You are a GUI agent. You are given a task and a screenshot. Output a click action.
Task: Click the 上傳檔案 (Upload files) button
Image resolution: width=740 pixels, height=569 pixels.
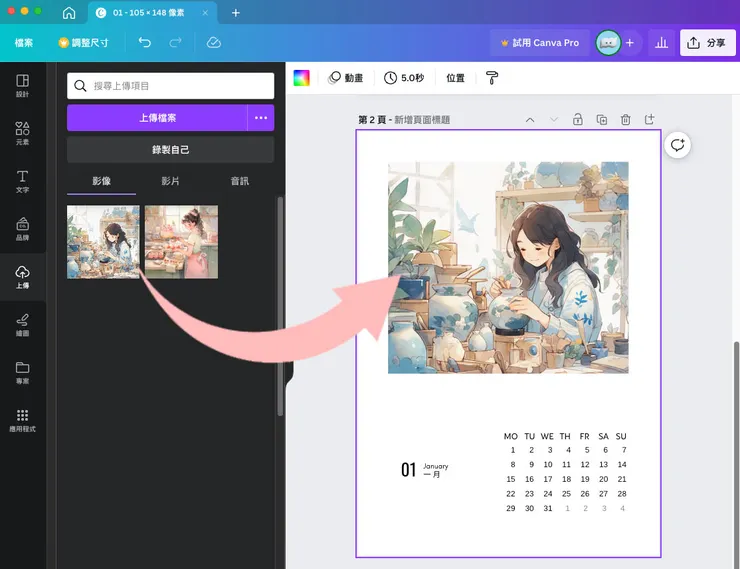157,118
